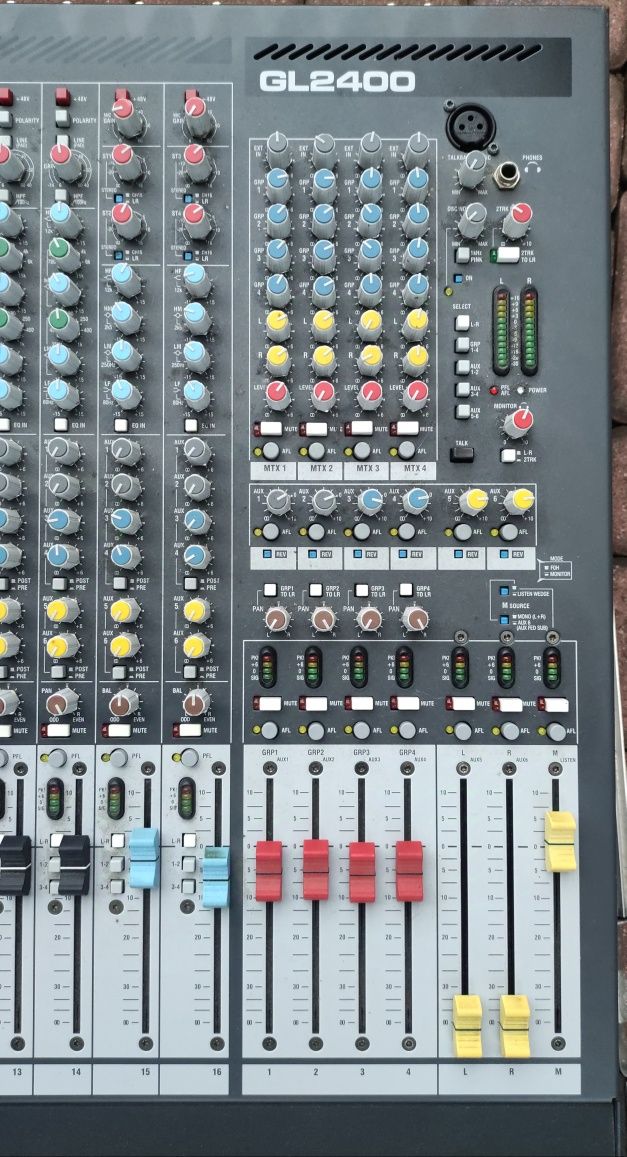Screen dimensions: 627x1157
Task: Mute the GRP1 group output
Action: tap(269, 704)
